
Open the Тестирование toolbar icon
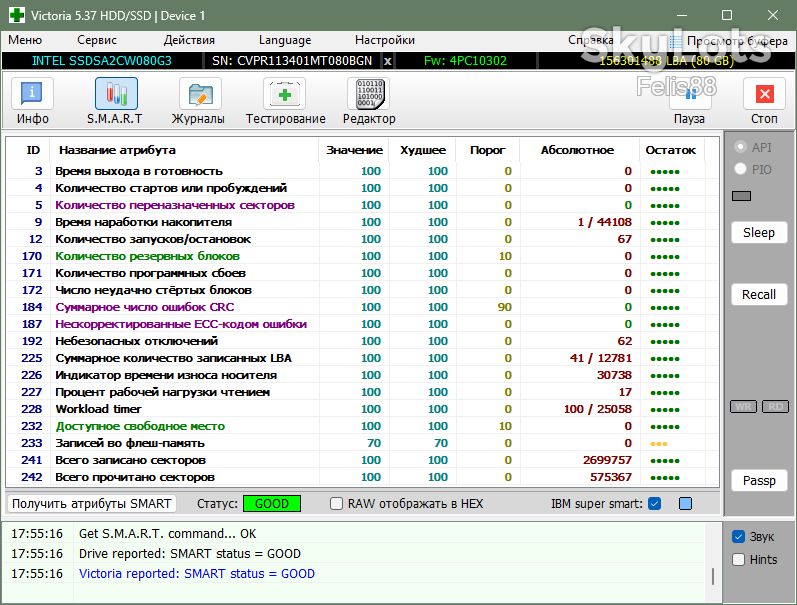click(x=284, y=94)
